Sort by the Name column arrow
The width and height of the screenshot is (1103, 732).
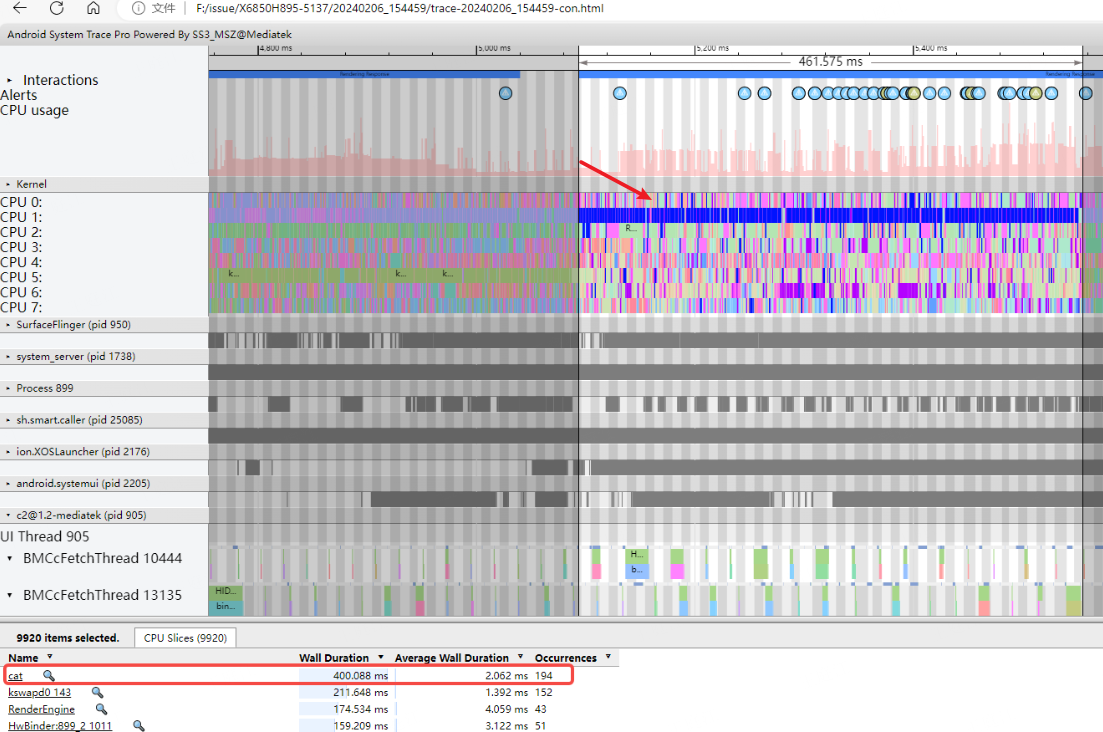tap(50, 657)
